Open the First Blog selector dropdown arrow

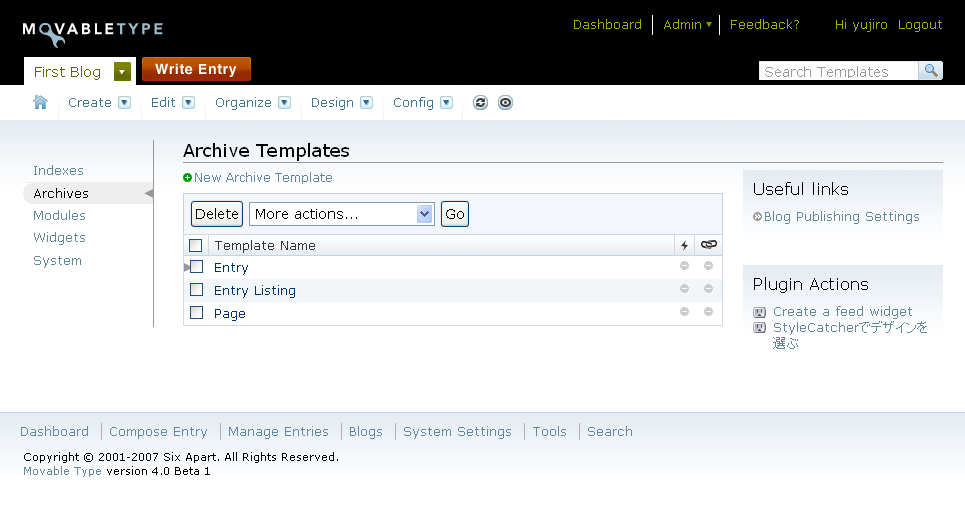[122, 71]
